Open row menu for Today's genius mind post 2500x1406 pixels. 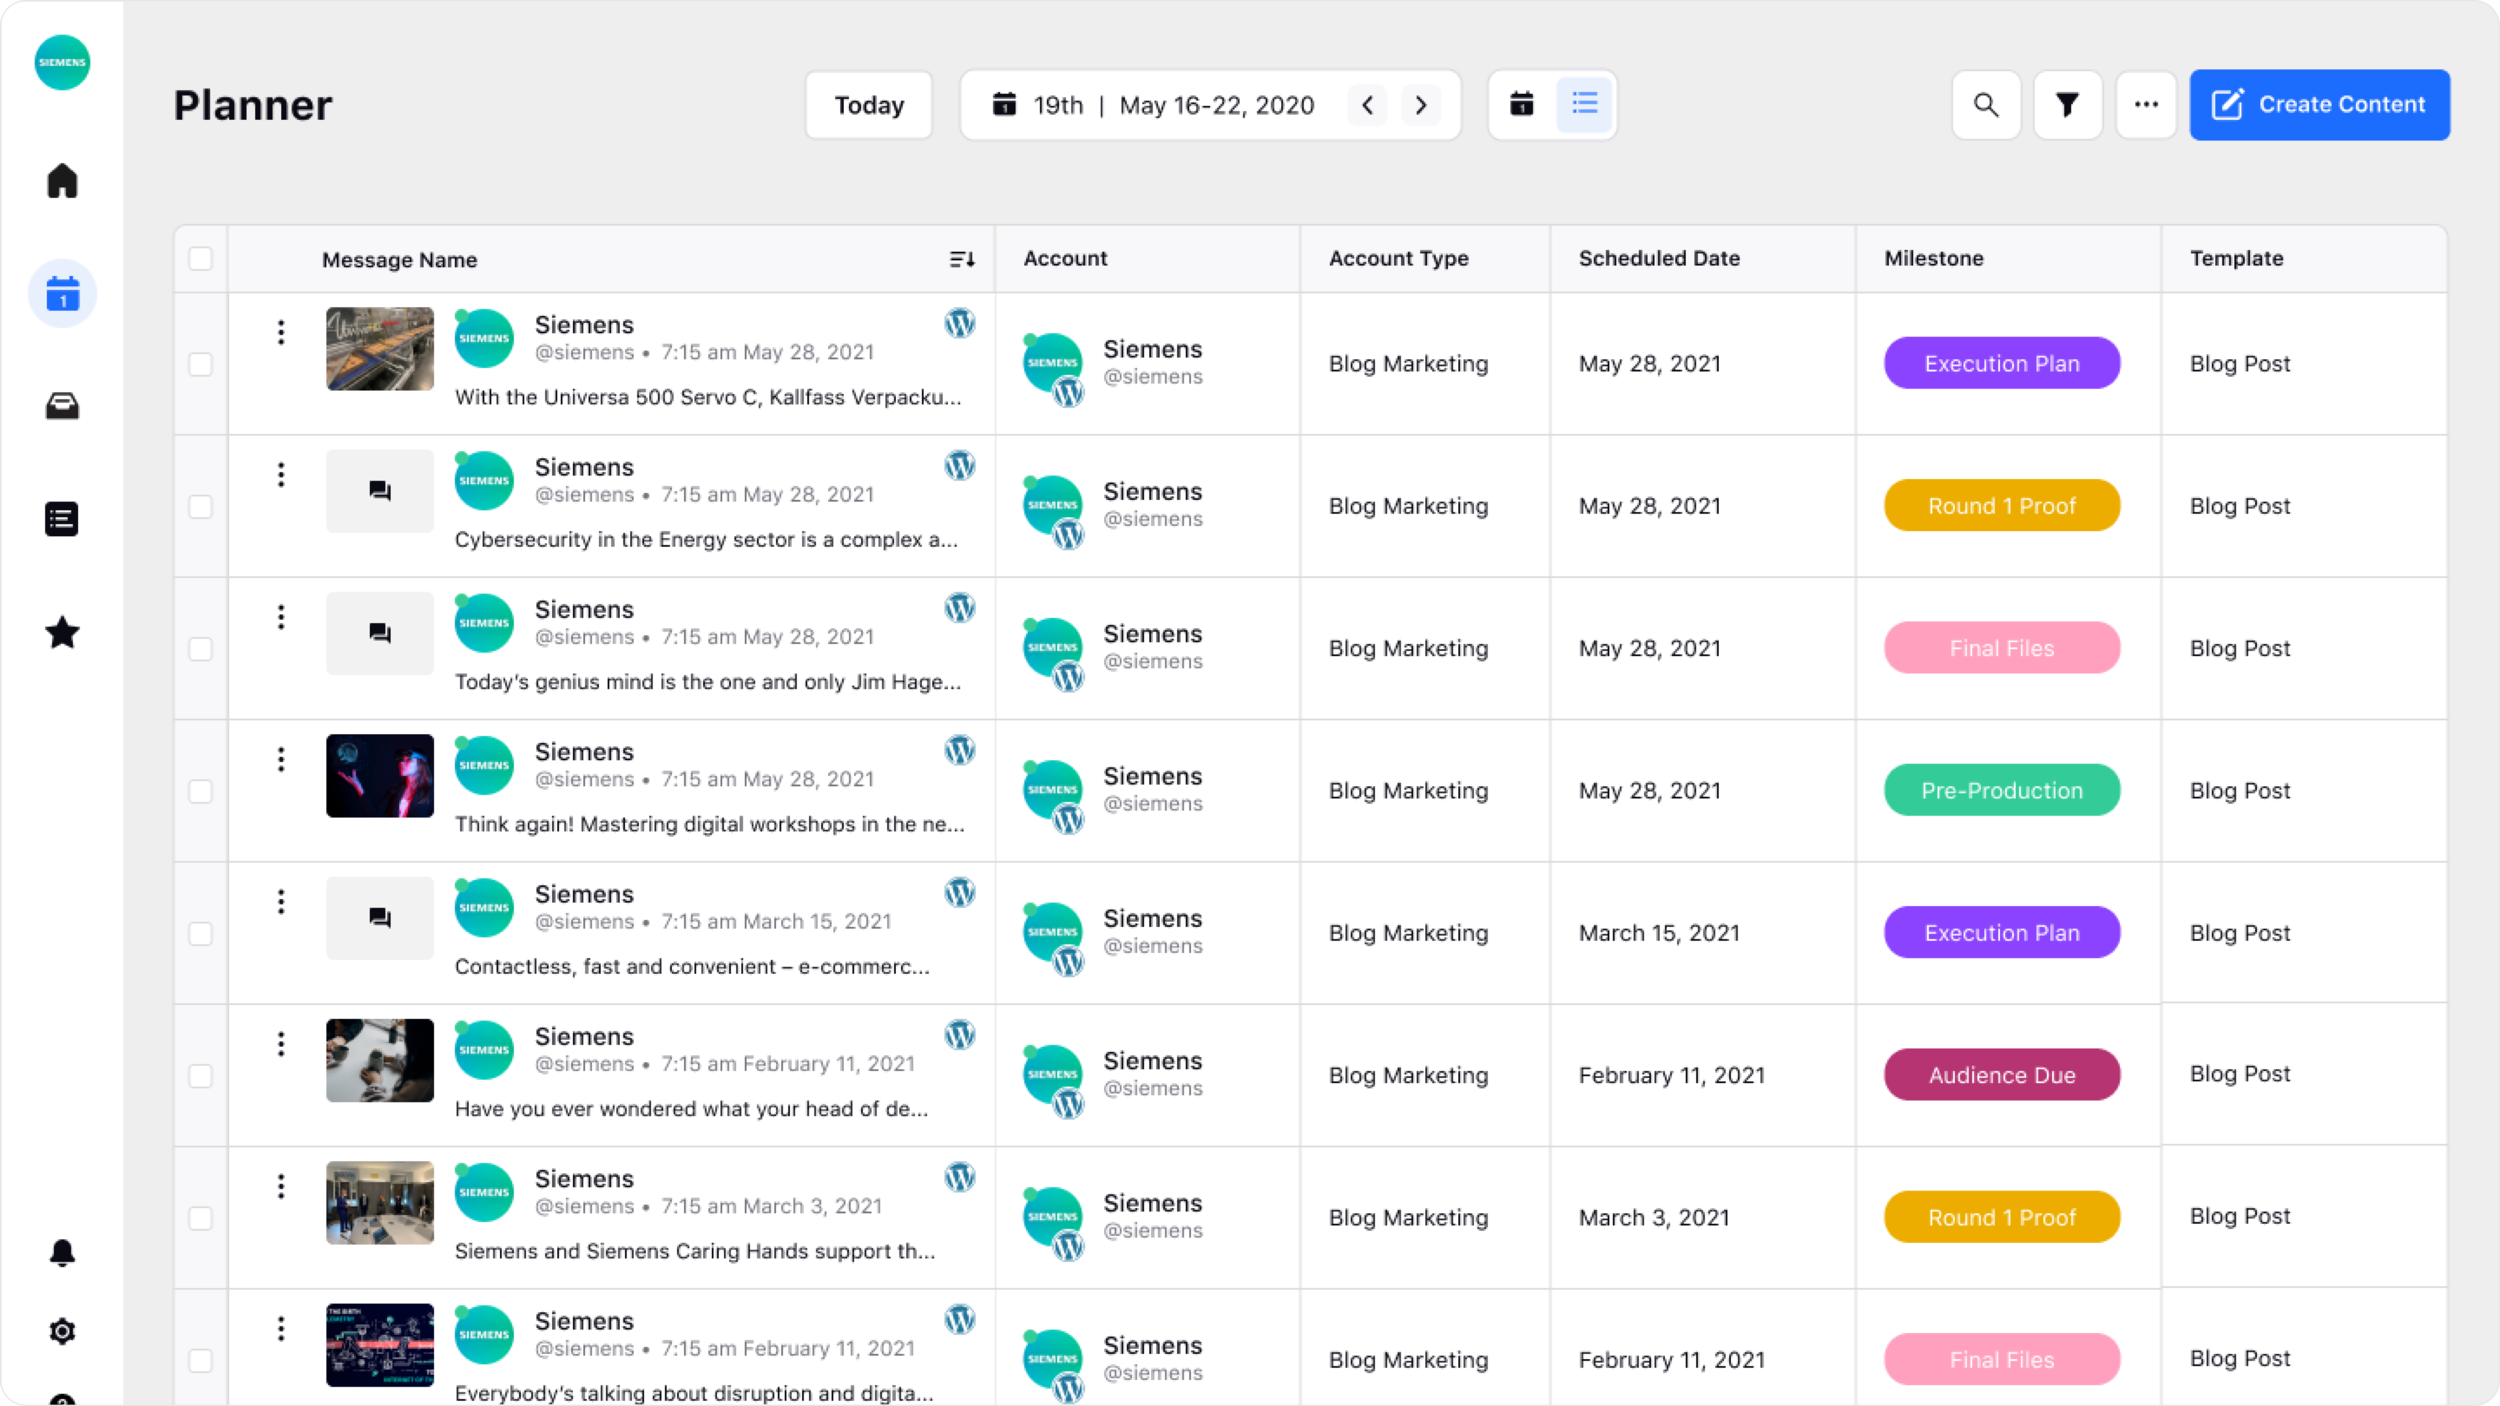click(281, 617)
